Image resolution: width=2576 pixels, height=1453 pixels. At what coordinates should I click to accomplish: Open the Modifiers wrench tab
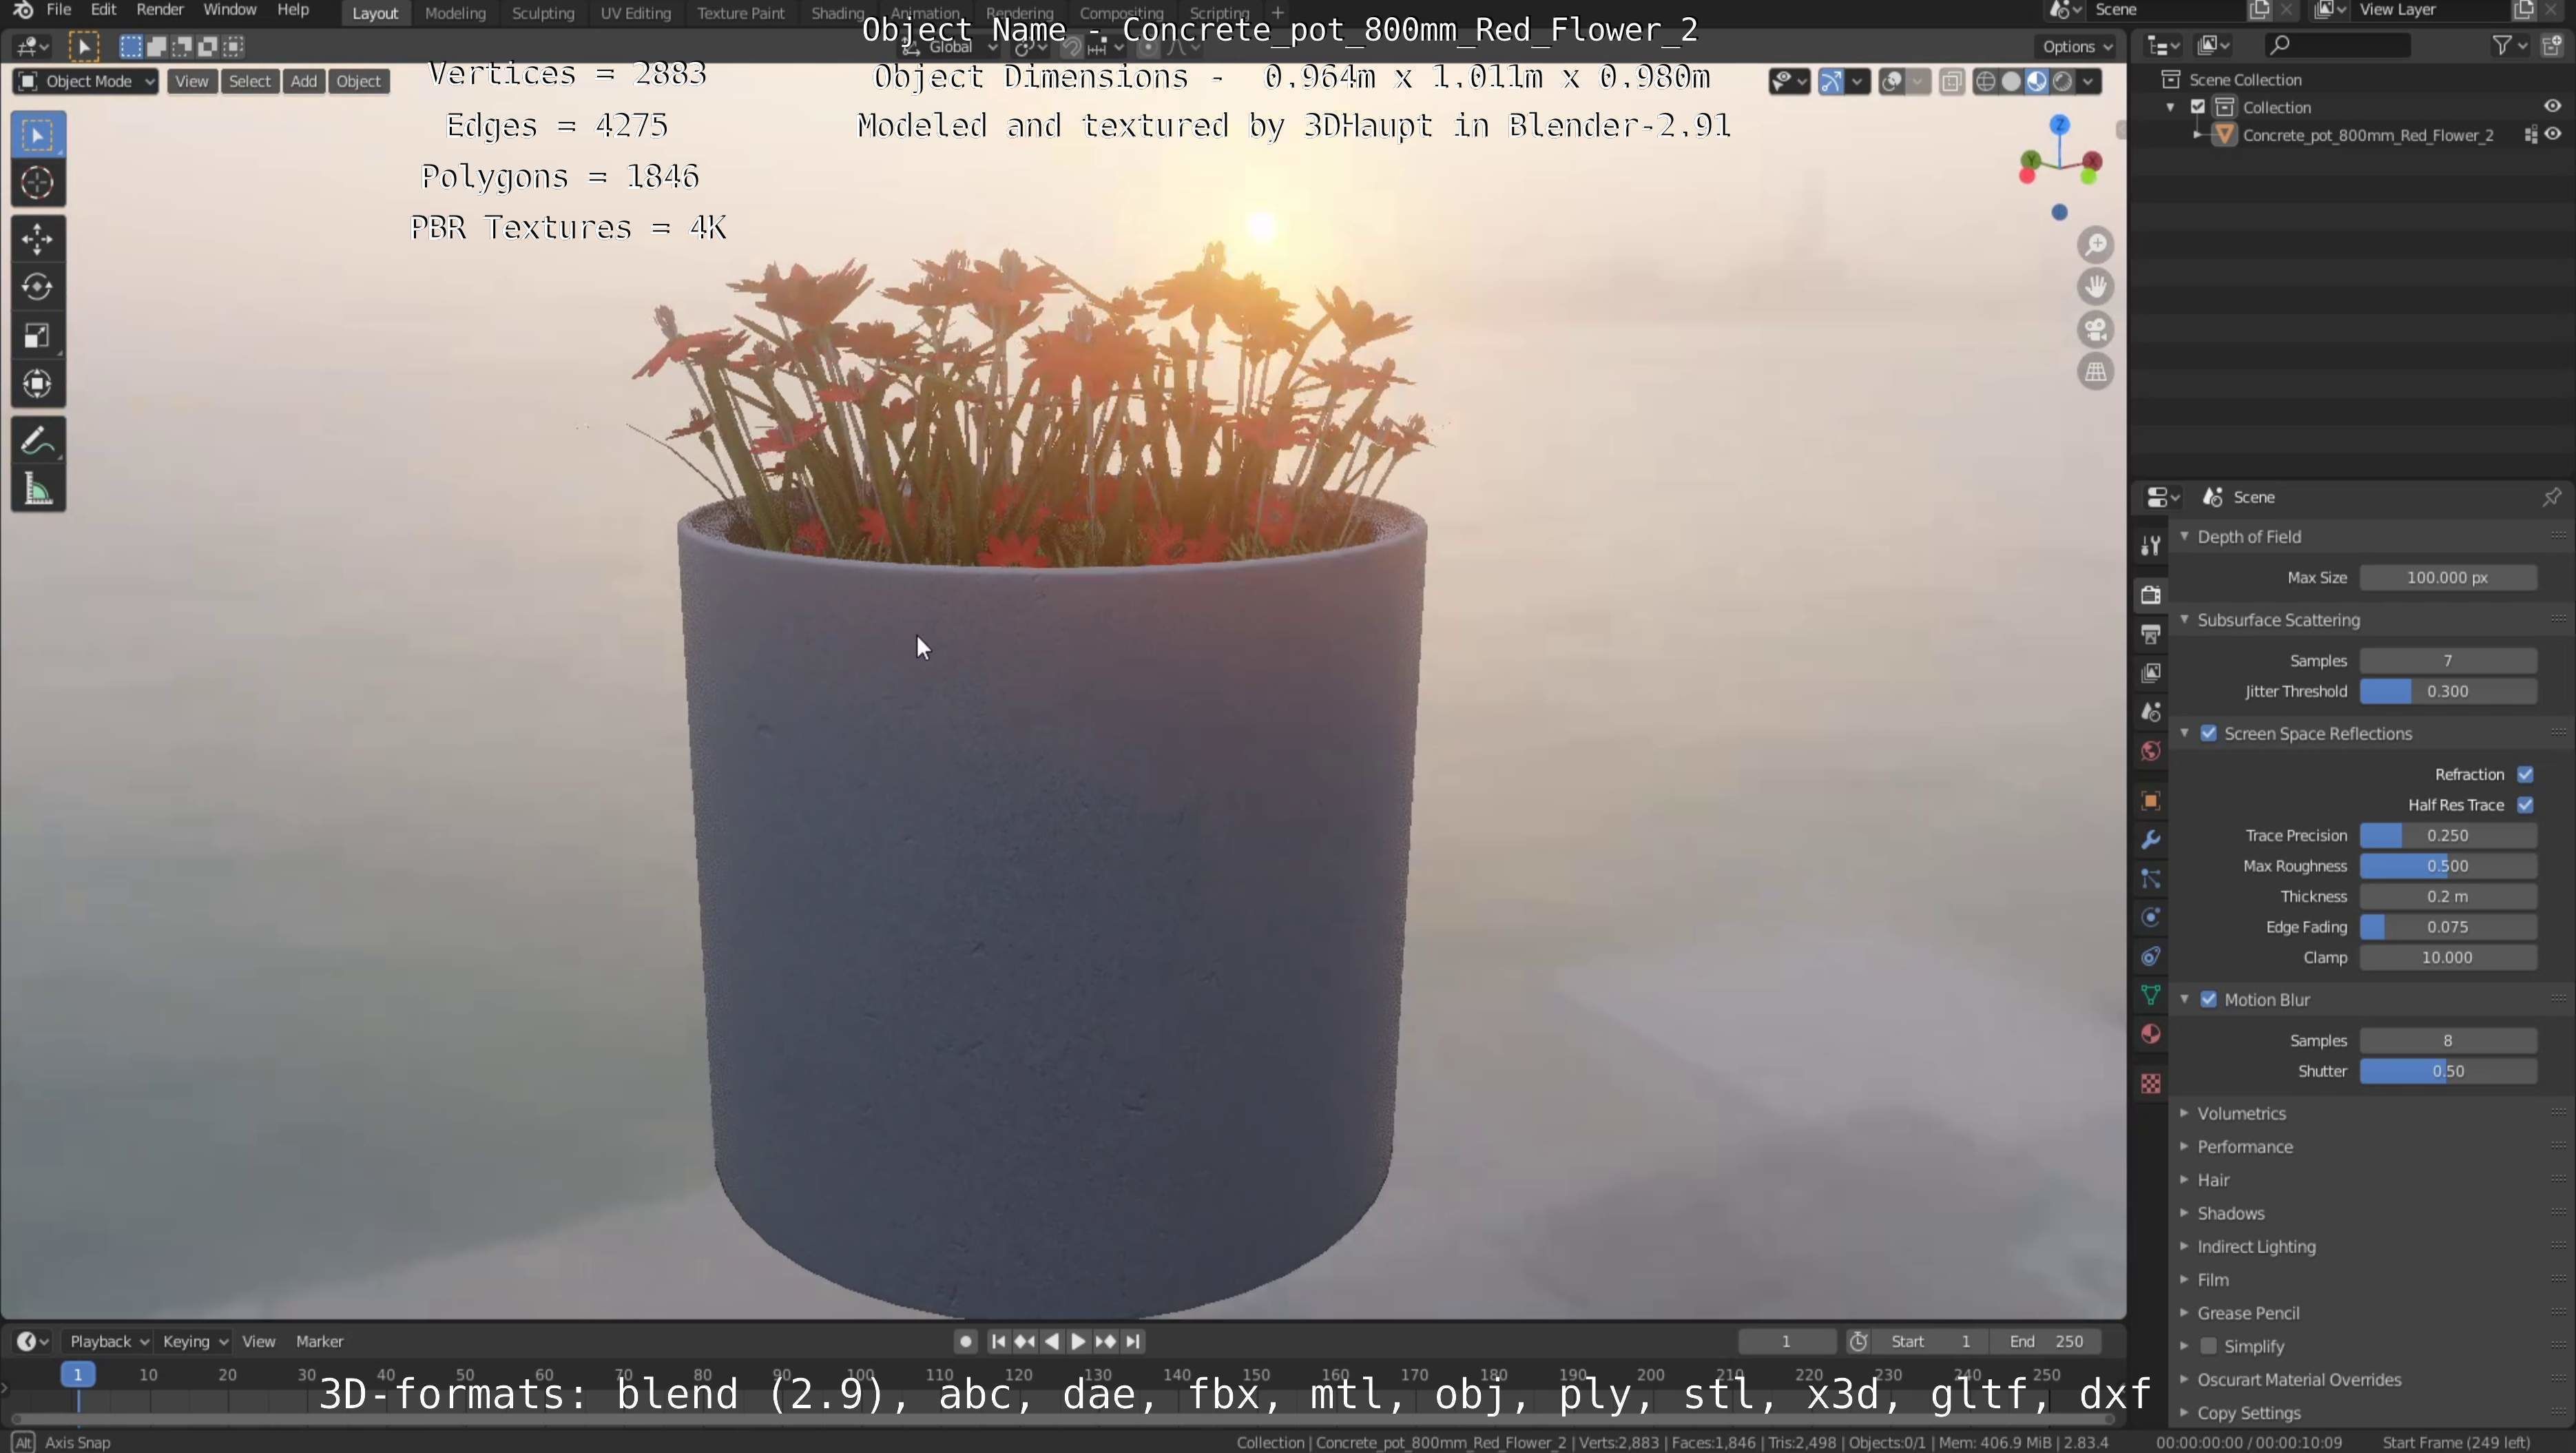tap(2150, 840)
